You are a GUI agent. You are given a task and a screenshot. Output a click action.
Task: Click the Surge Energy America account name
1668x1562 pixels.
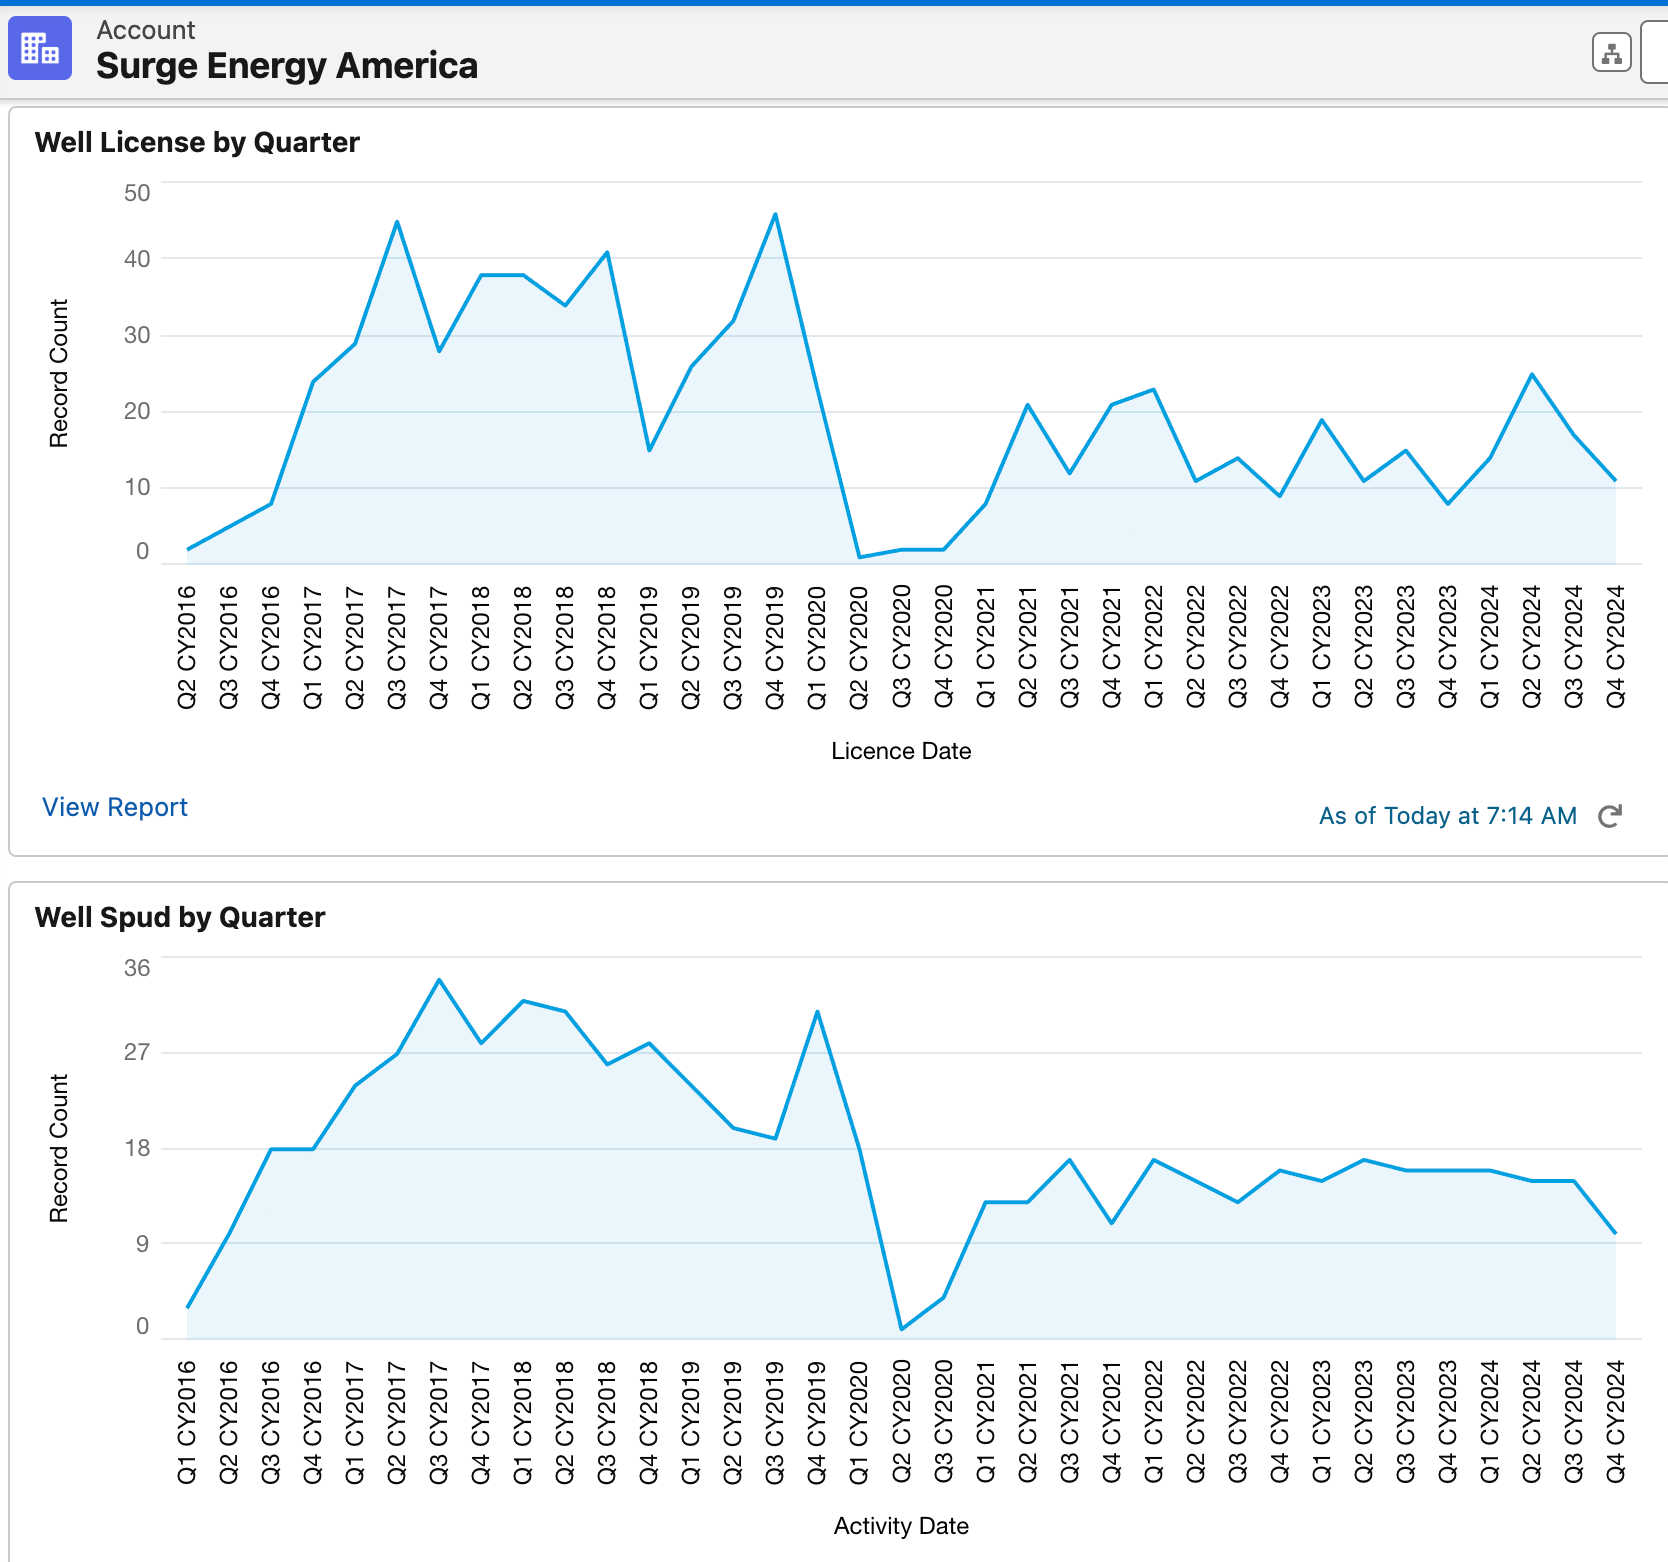[287, 65]
